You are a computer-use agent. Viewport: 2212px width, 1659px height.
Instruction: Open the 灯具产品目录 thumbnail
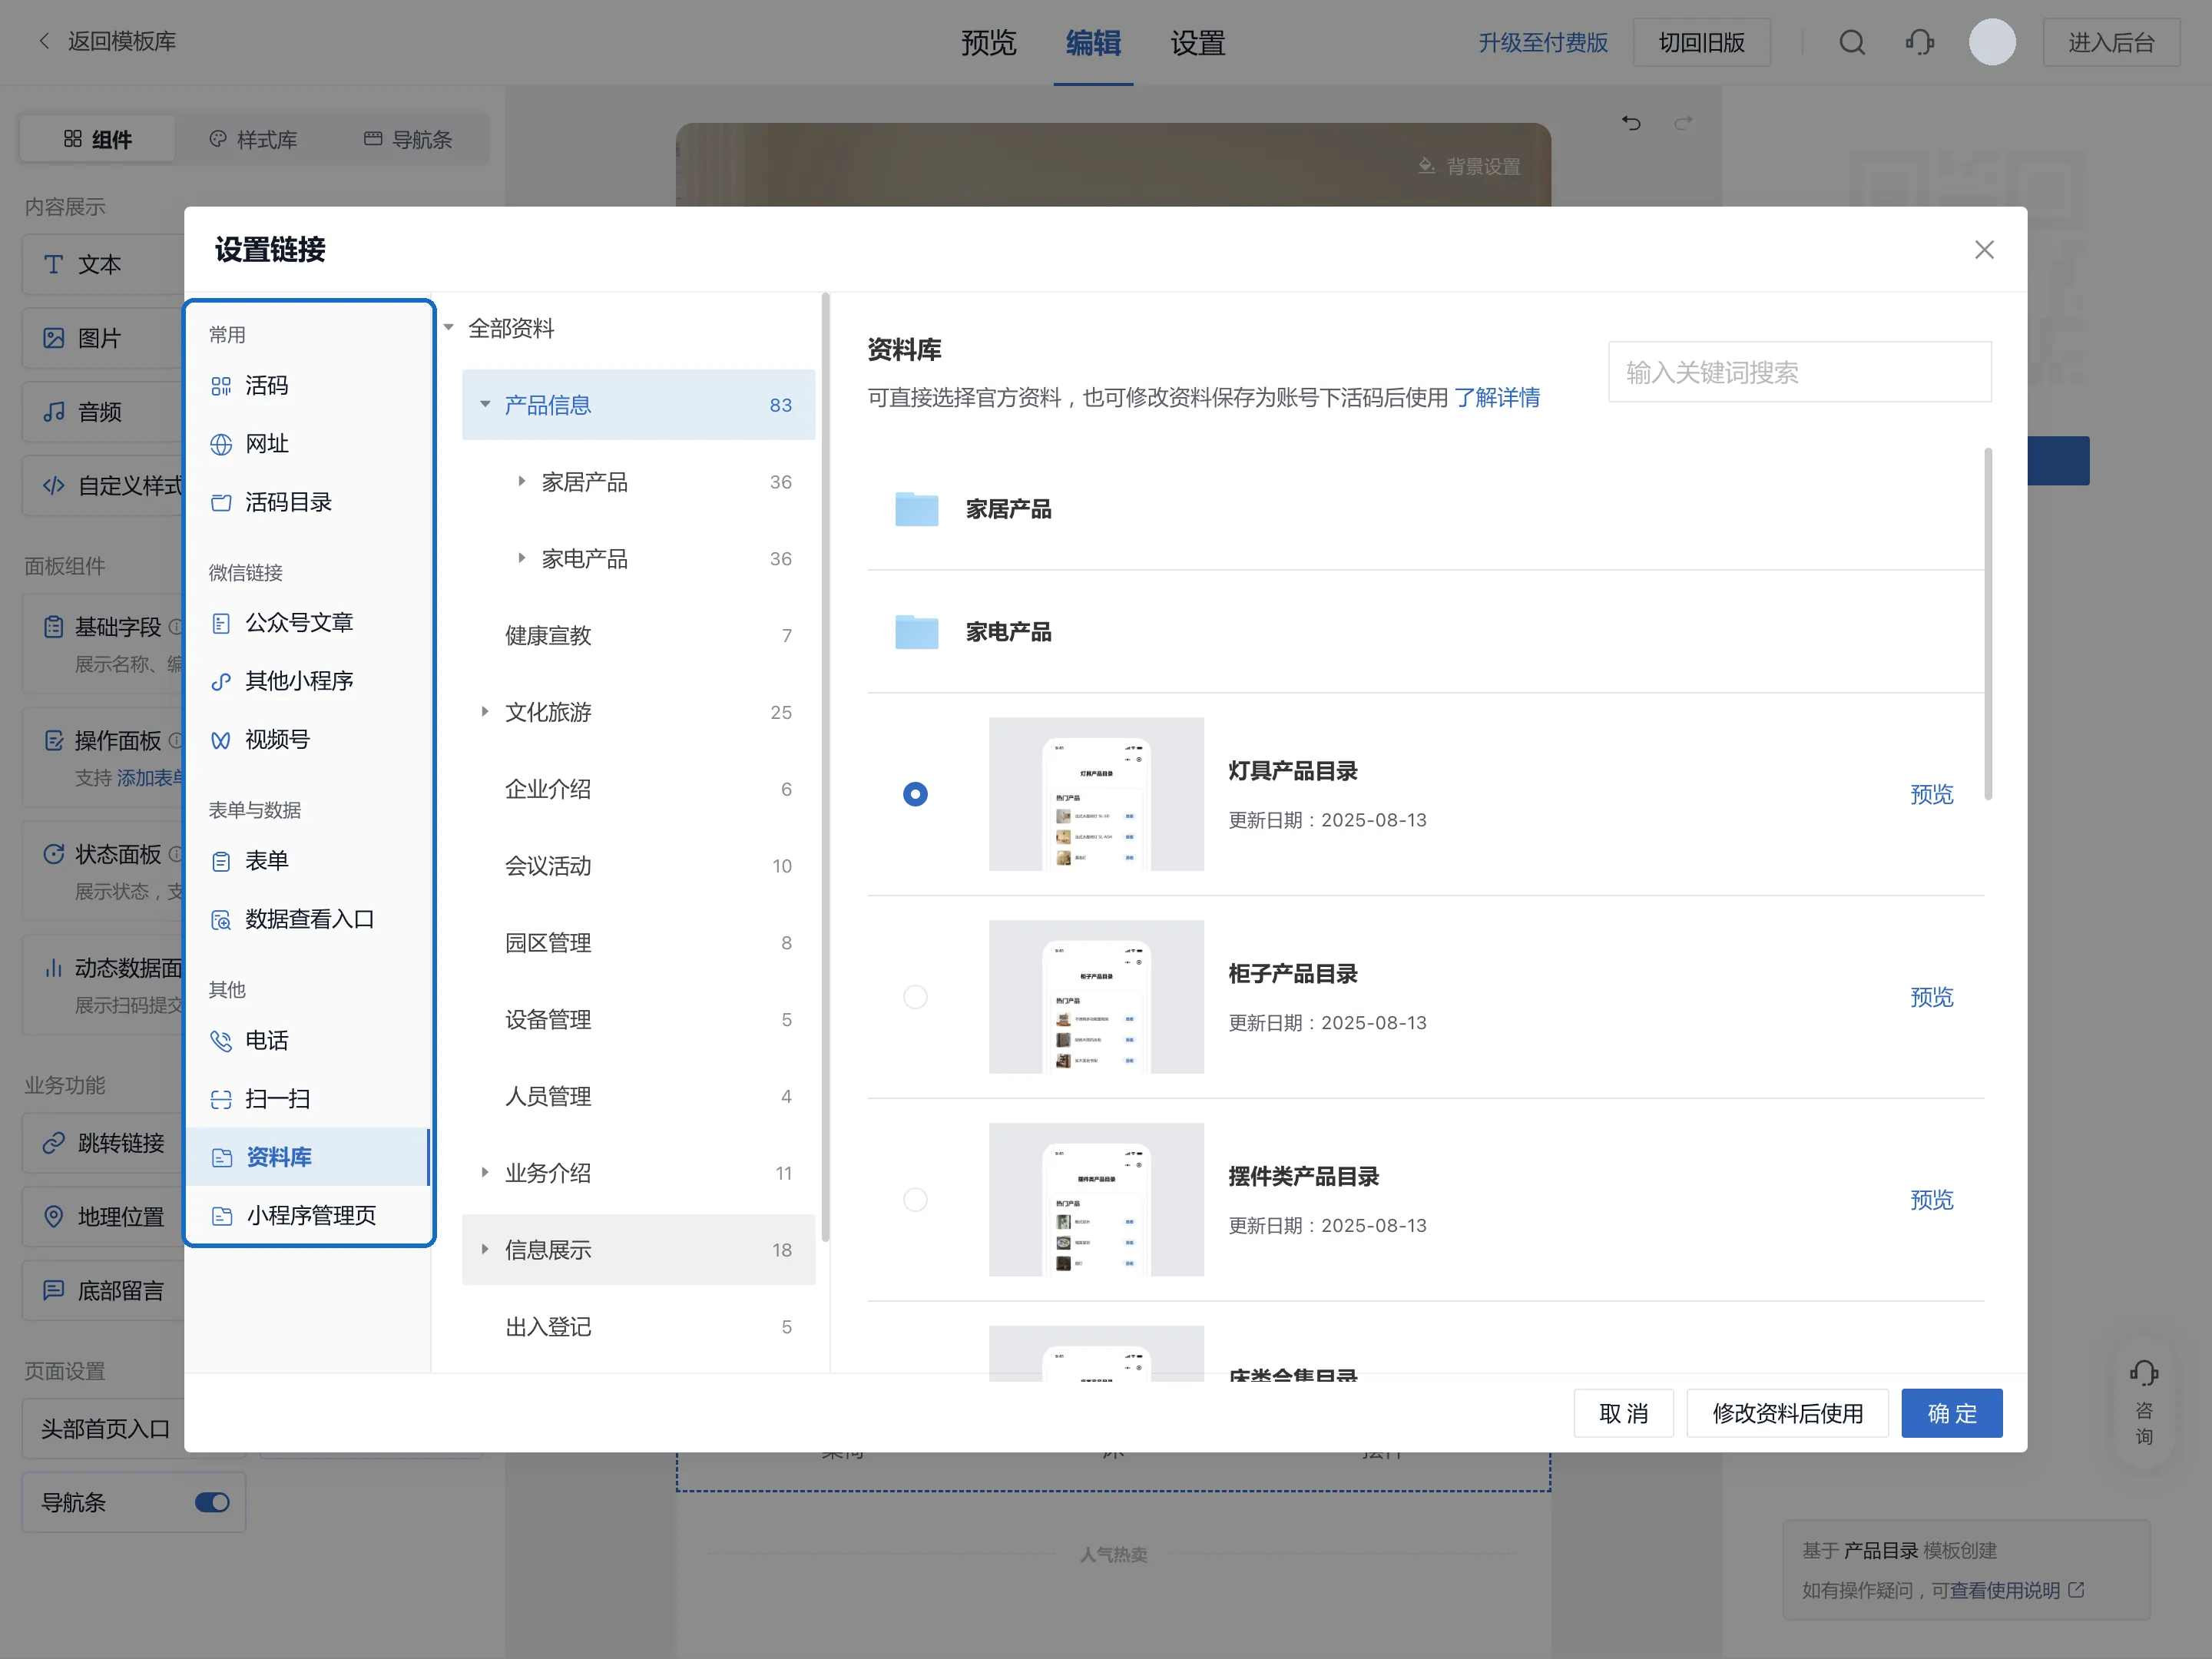(x=1096, y=794)
